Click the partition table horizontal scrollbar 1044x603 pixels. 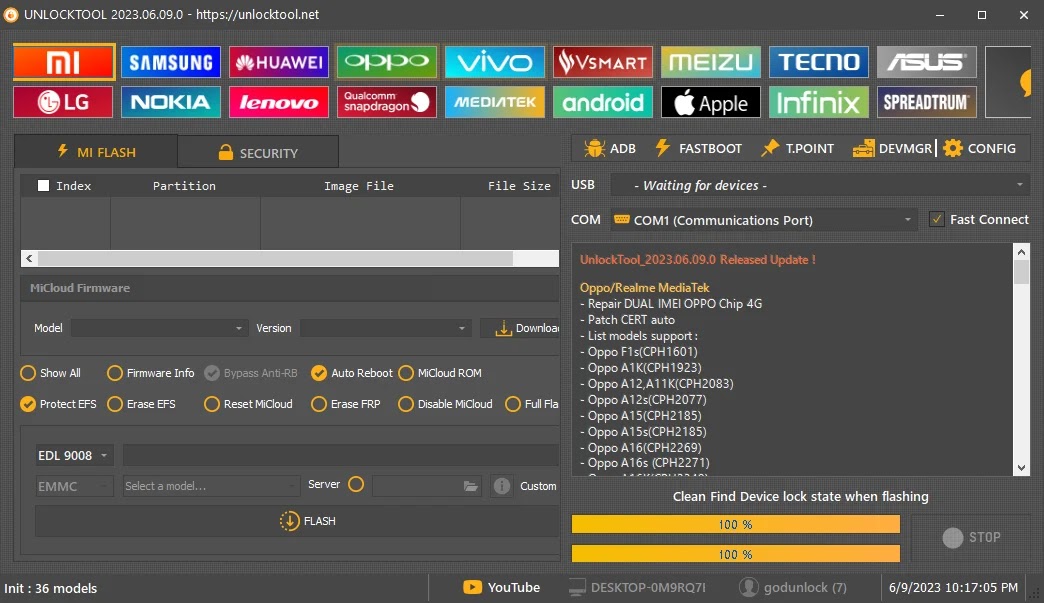click(290, 258)
